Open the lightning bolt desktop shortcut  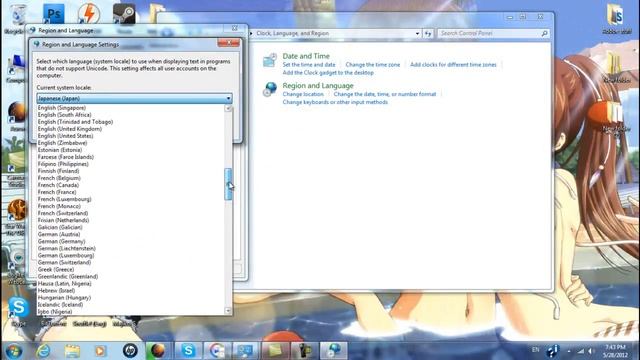[89, 14]
